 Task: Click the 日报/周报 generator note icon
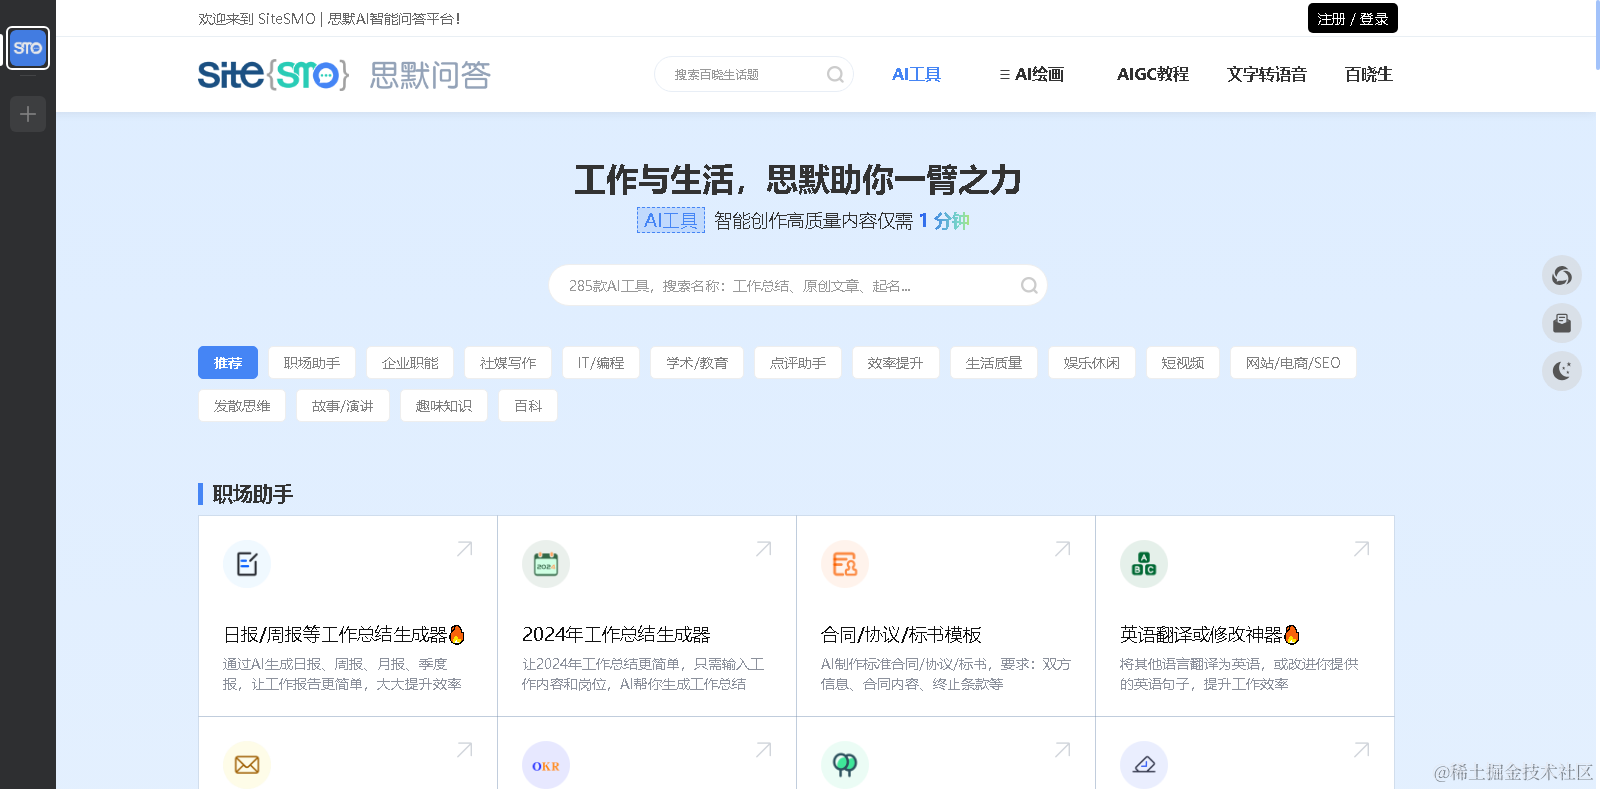click(247, 564)
